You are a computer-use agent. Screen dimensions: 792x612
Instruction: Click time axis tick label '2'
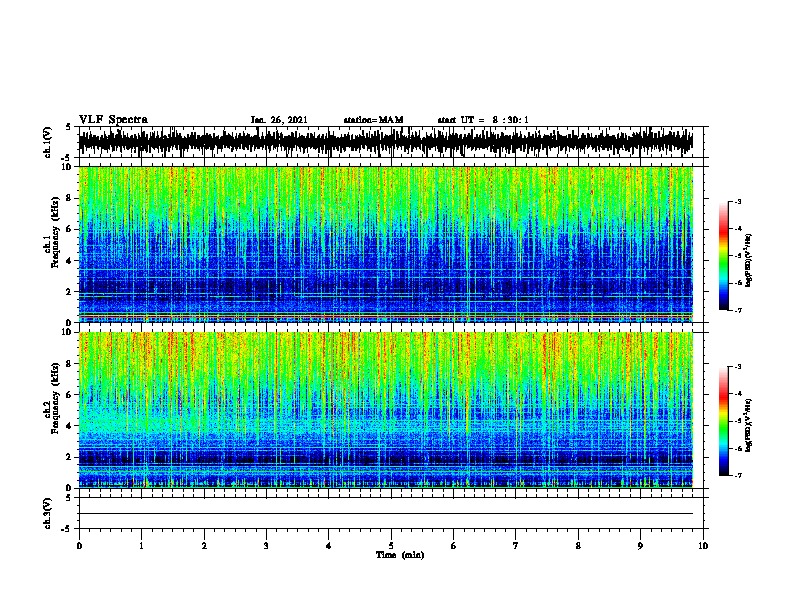pyautogui.click(x=204, y=546)
